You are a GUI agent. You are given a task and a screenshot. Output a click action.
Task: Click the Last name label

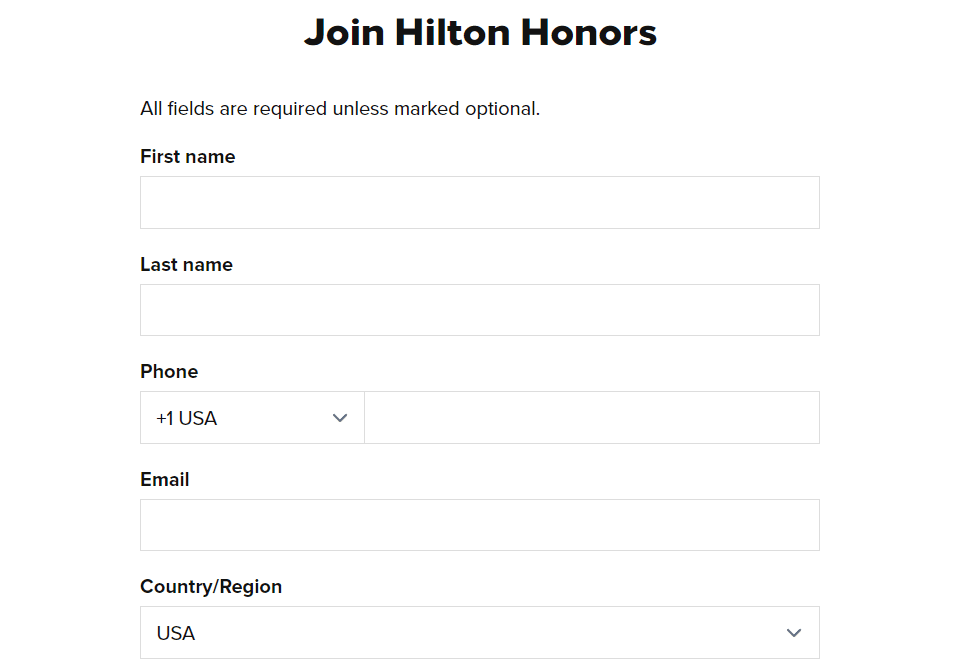tap(187, 264)
